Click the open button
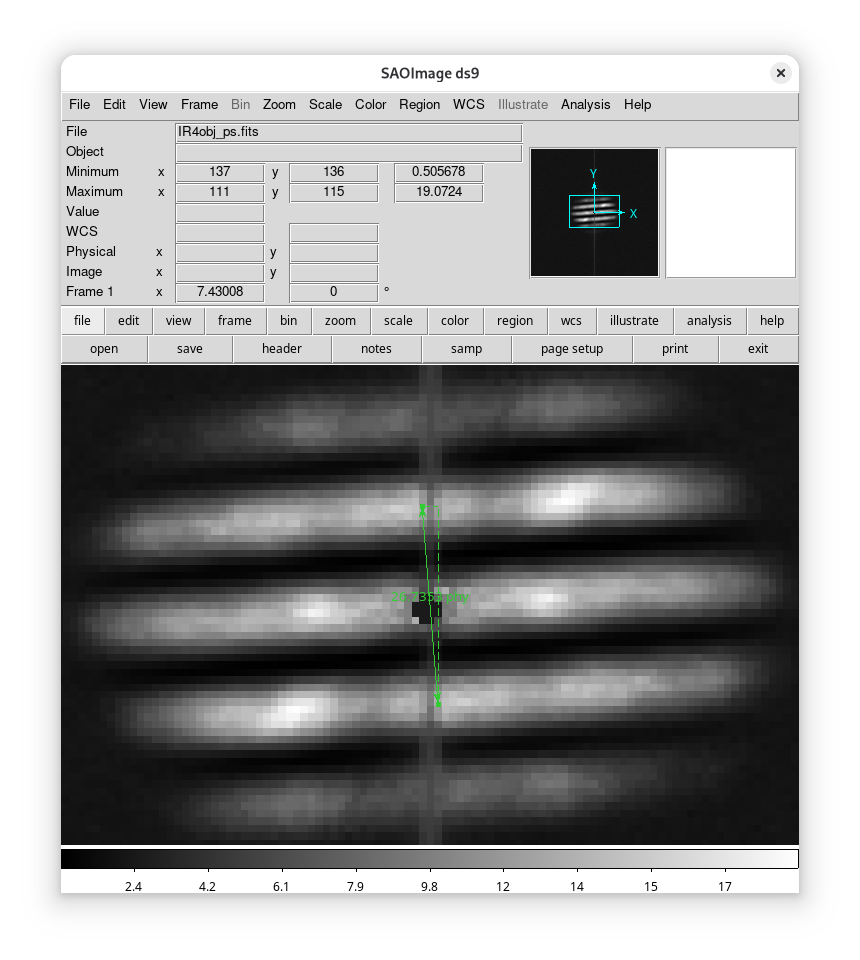The width and height of the screenshot is (860, 960). [104, 349]
